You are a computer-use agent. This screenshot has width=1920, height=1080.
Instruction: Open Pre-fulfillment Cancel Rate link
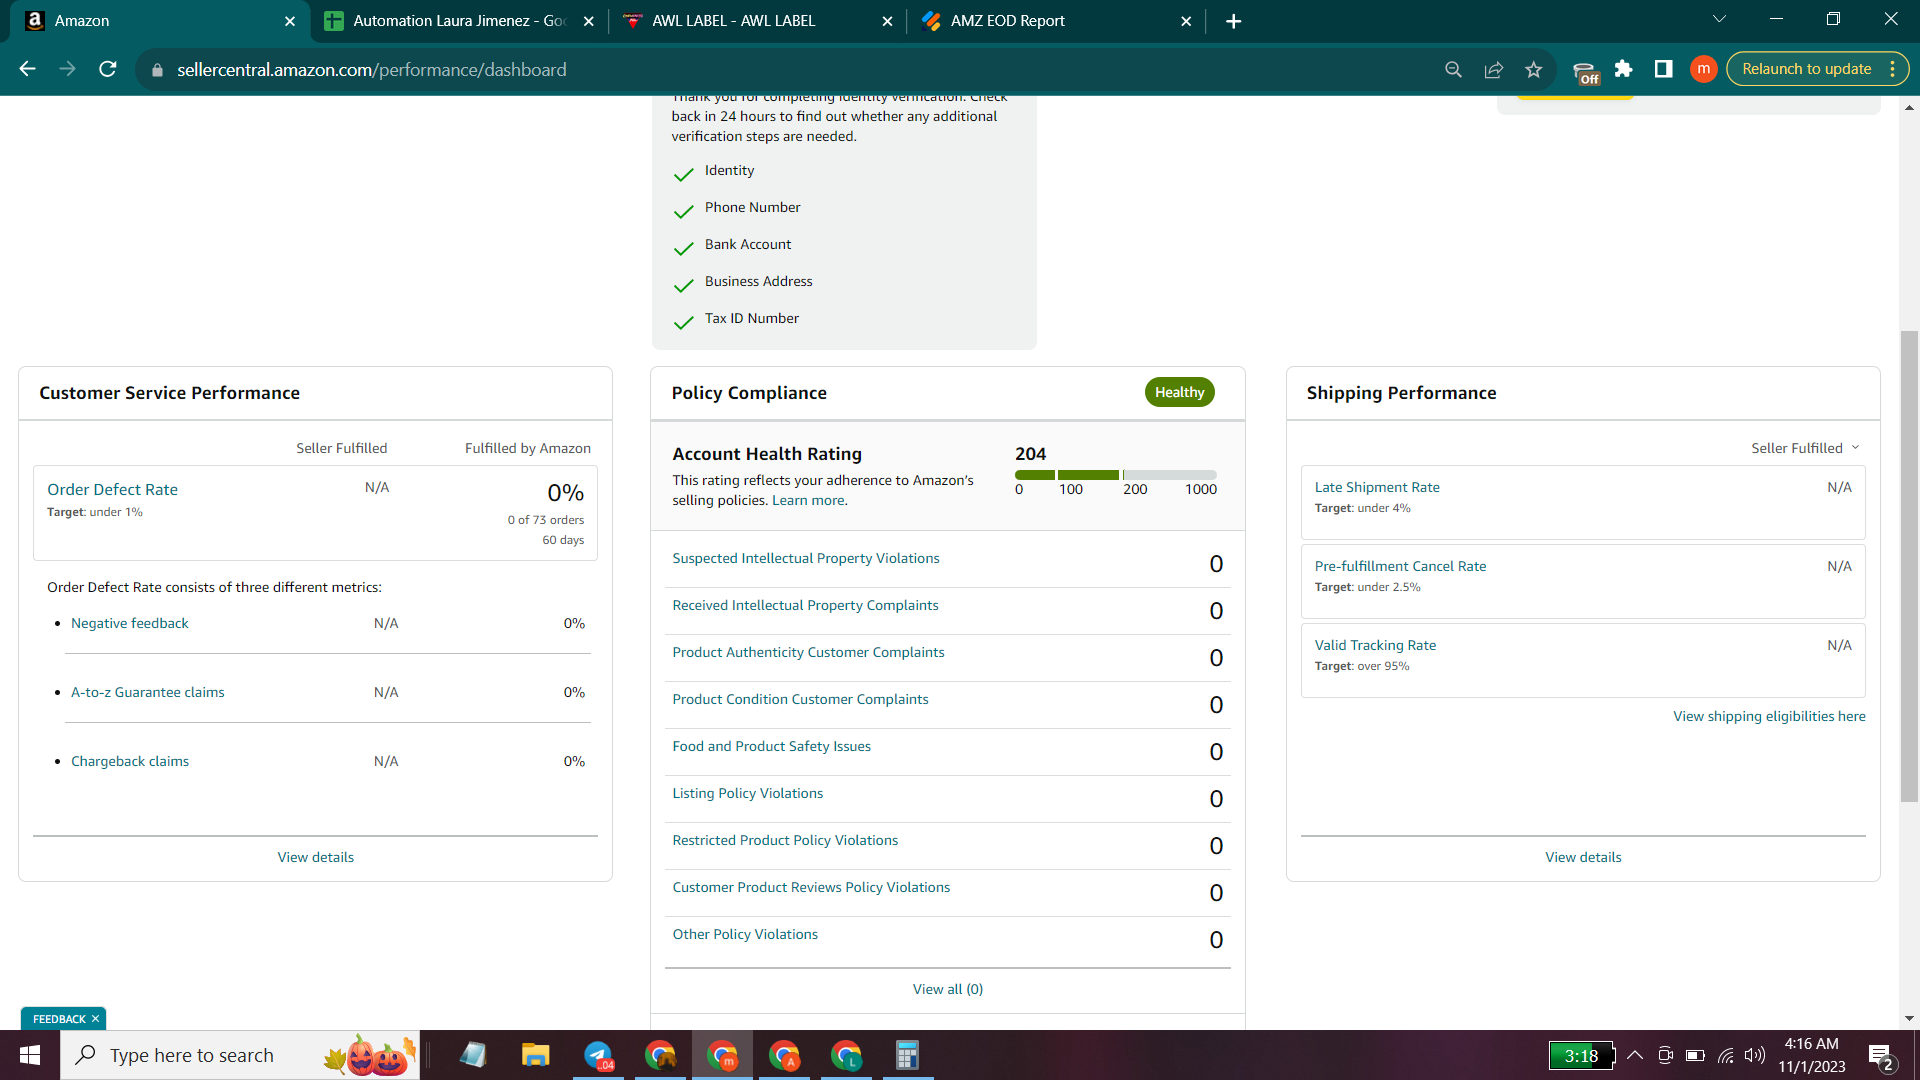tap(1400, 566)
